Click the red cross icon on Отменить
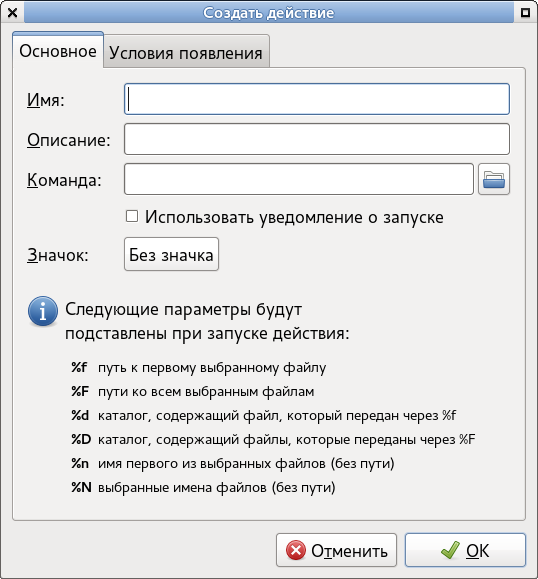This screenshot has width=538, height=579. 296,550
